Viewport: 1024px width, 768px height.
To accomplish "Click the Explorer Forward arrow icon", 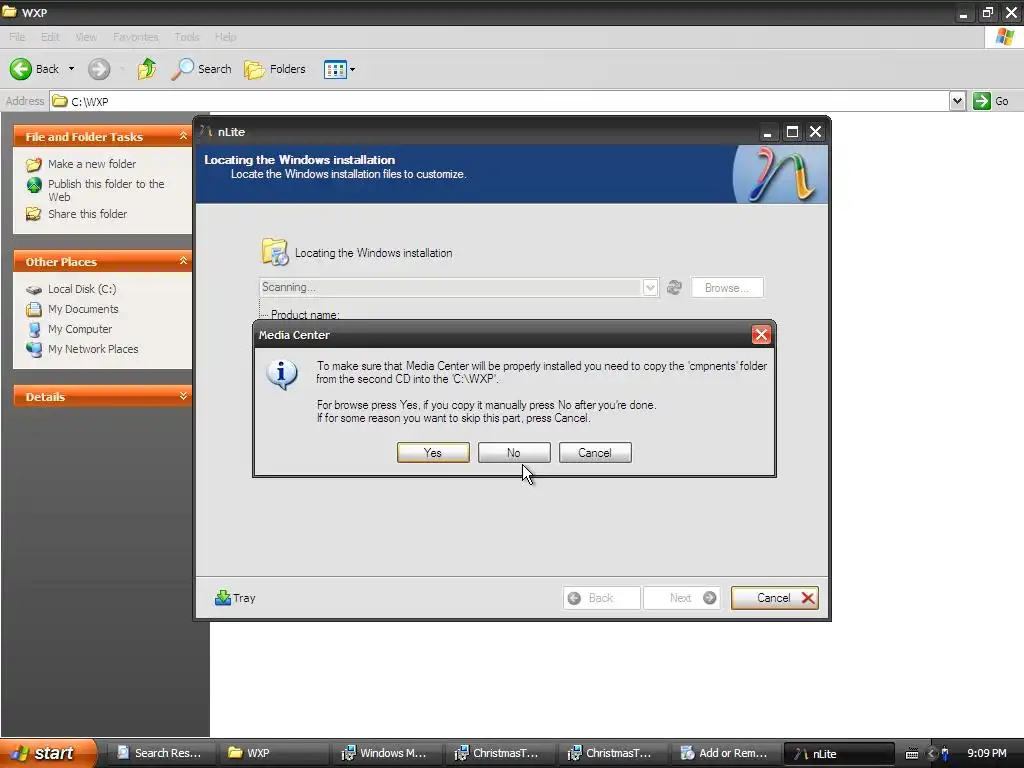I will 99,69.
